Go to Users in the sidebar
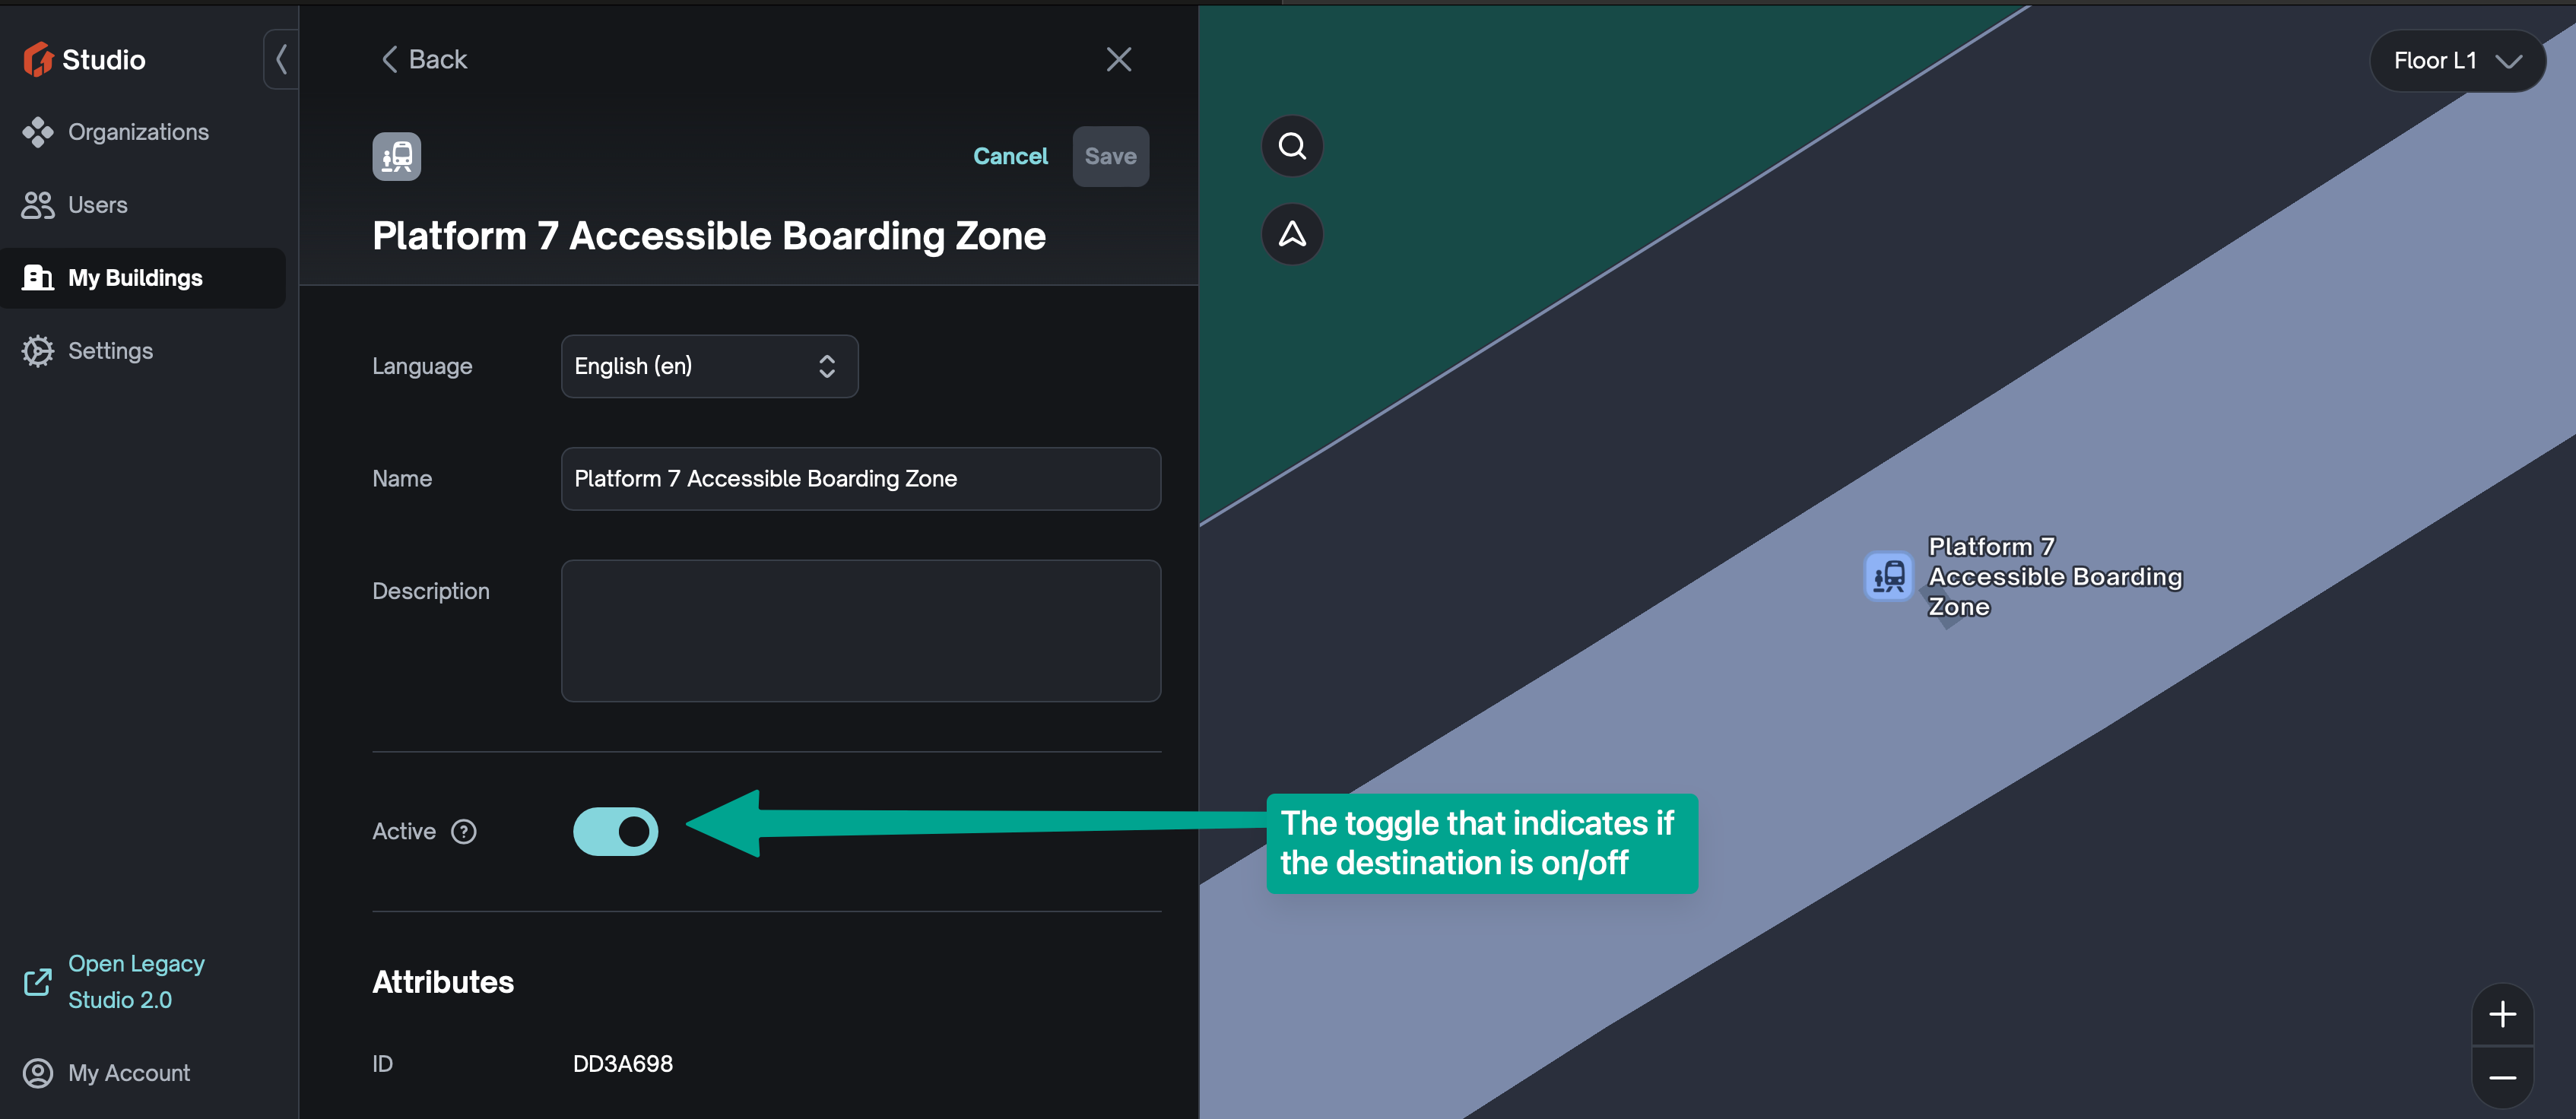 pos(97,205)
